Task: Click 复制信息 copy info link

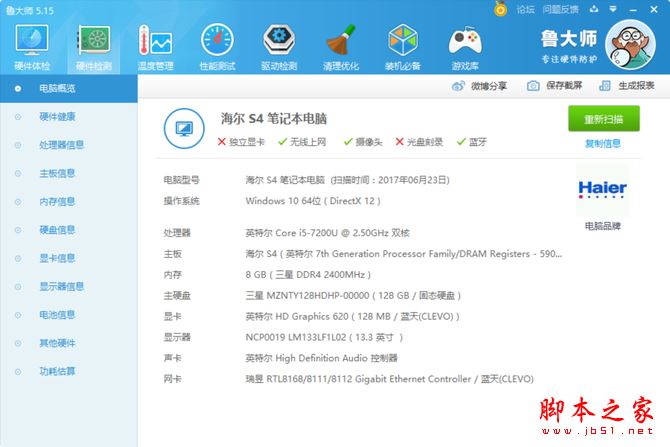Action: [x=602, y=144]
